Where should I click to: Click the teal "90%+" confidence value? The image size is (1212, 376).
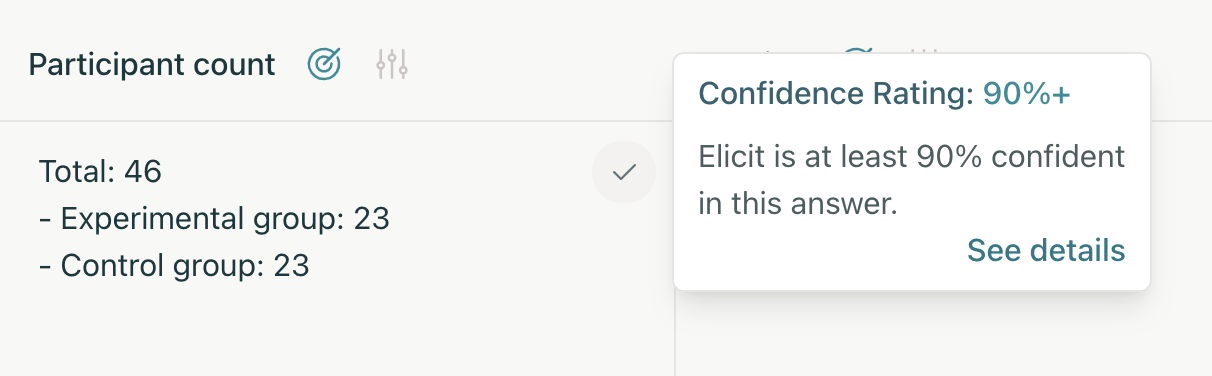[1027, 94]
